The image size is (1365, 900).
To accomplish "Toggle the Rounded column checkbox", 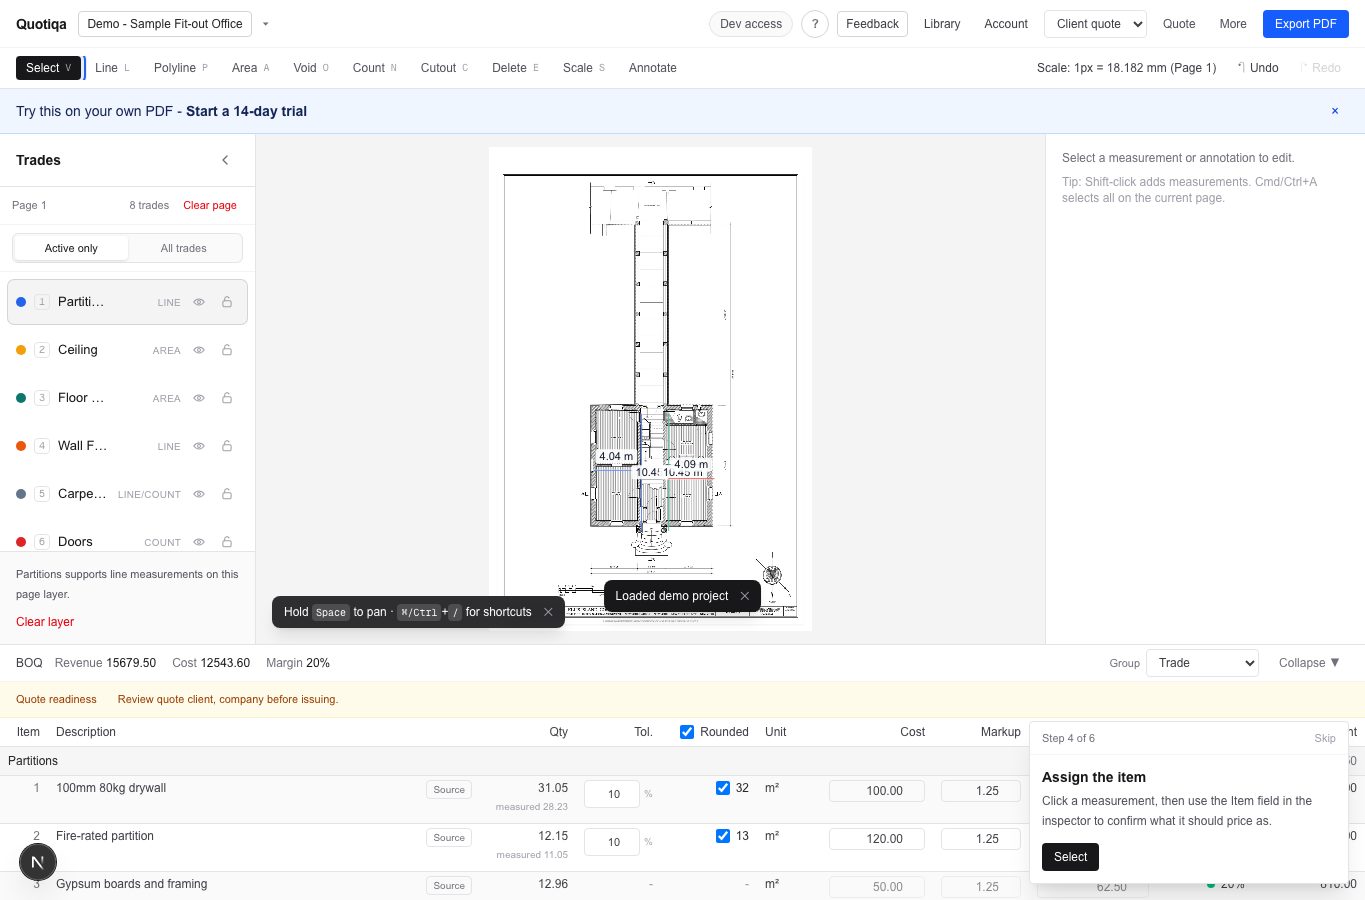I will 687,732.
